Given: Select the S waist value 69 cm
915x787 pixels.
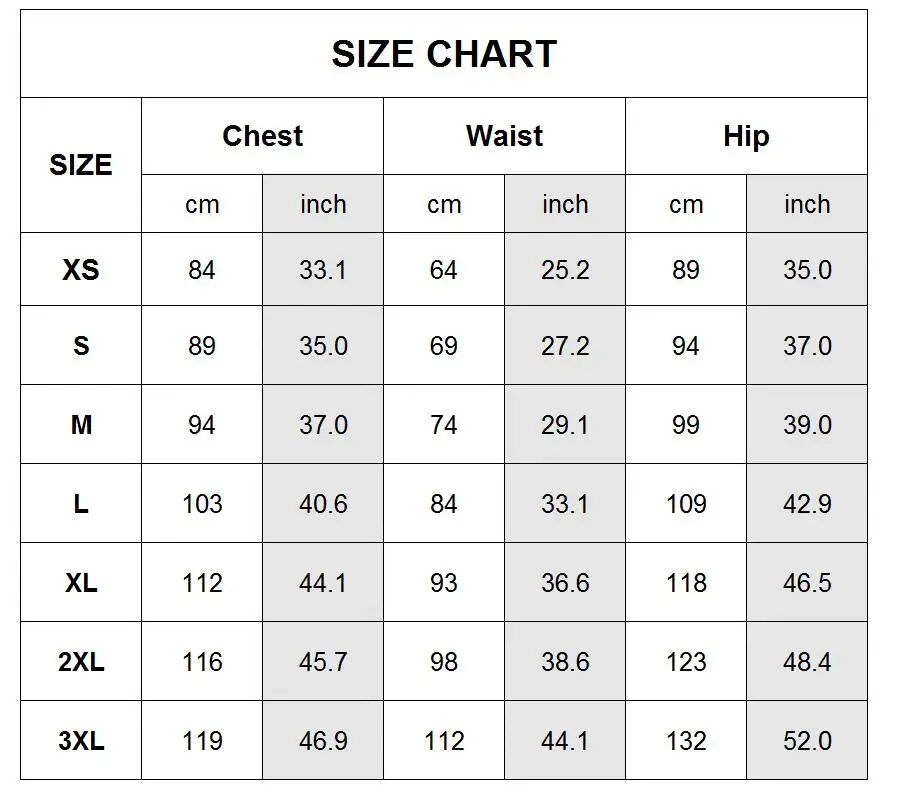Looking at the screenshot, I should [444, 346].
